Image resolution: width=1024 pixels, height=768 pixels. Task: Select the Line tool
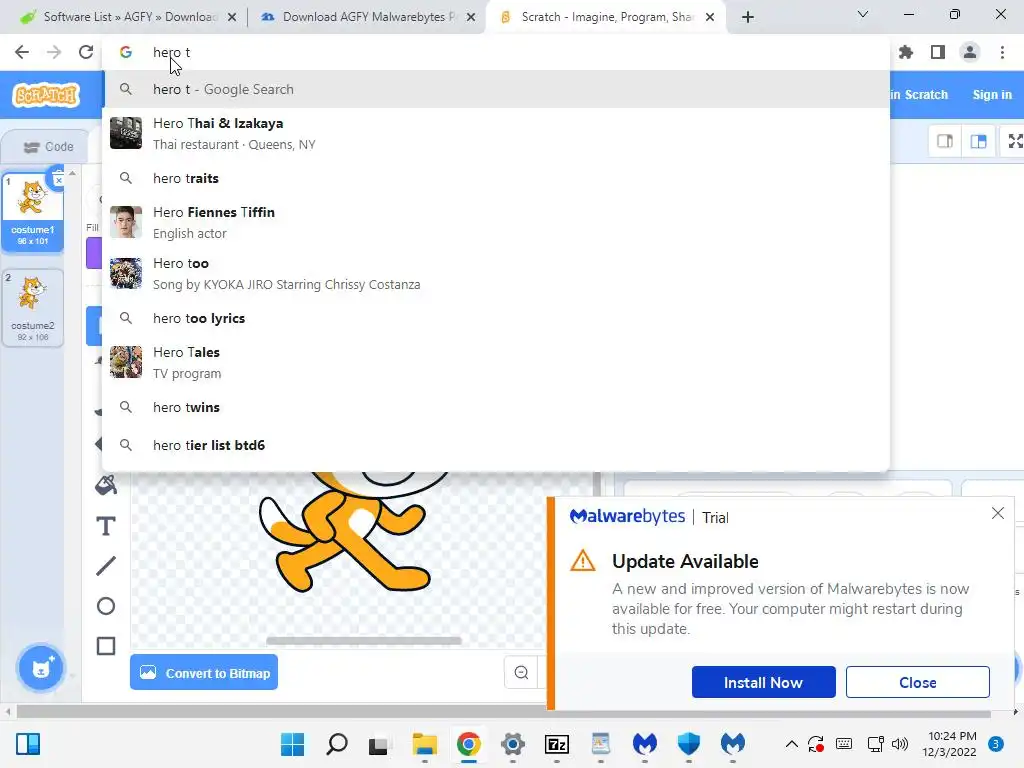(106, 566)
